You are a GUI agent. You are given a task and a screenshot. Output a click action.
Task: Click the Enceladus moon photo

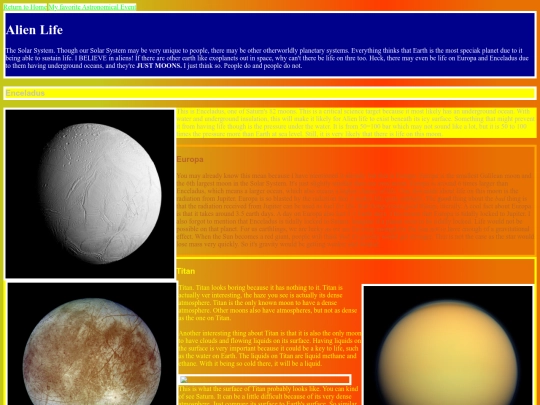[90, 194]
